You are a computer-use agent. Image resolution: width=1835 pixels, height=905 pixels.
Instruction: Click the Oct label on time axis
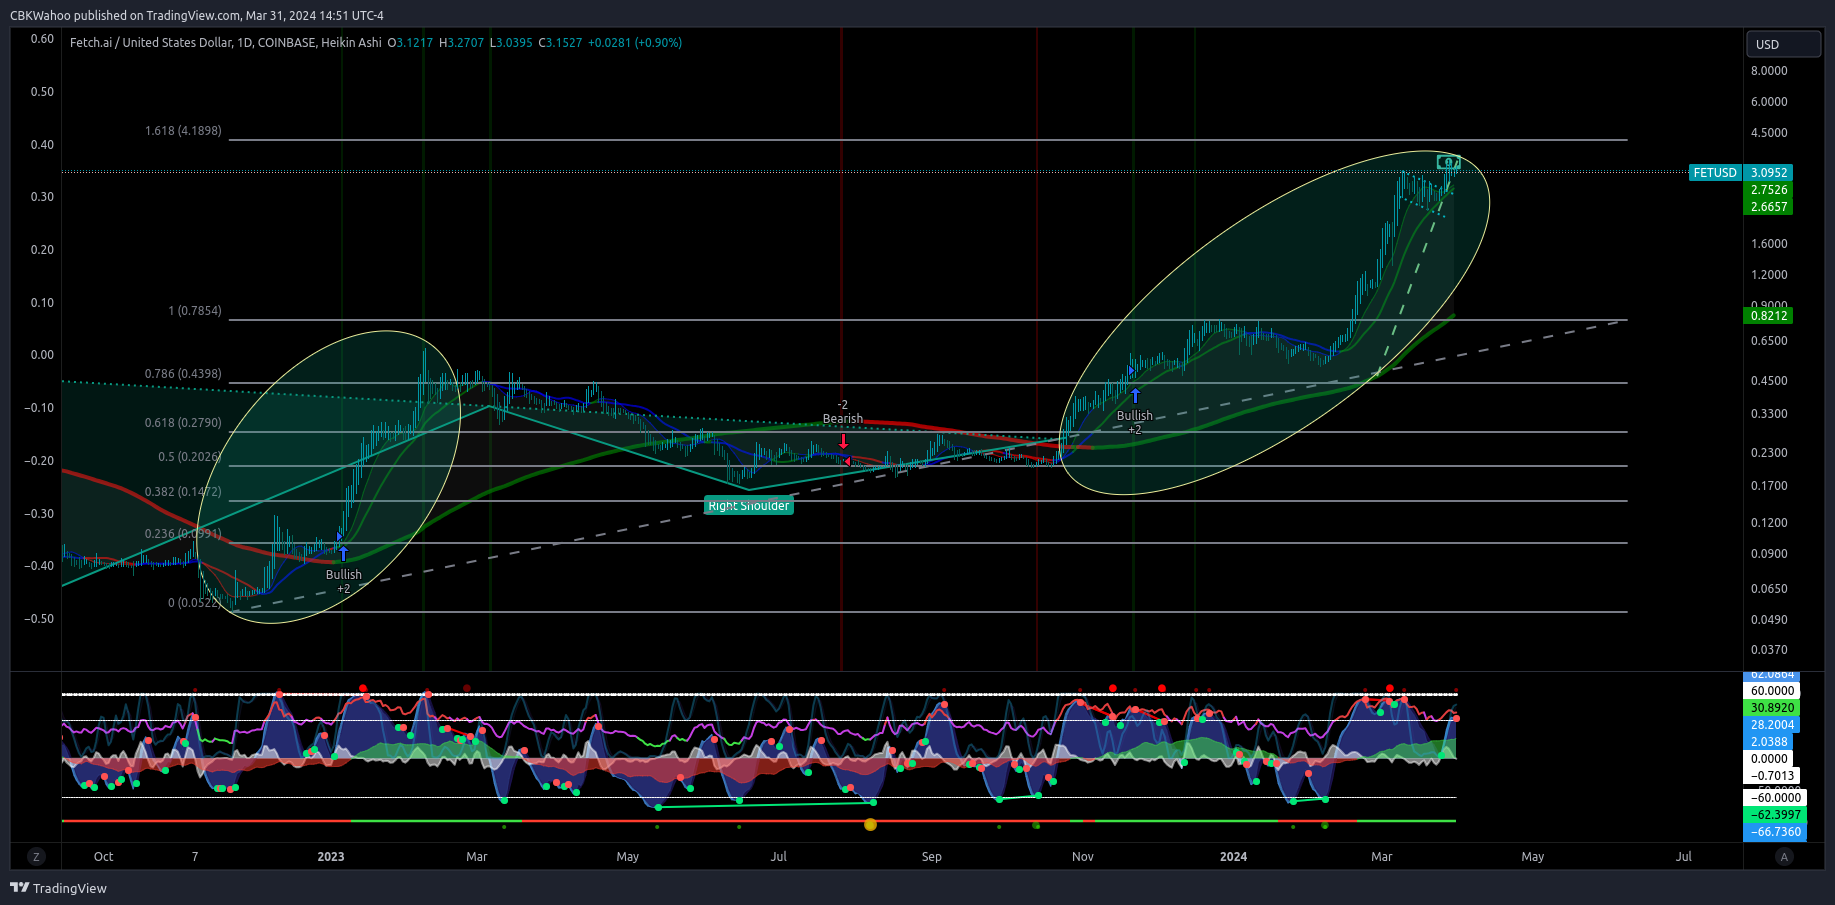(103, 857)
